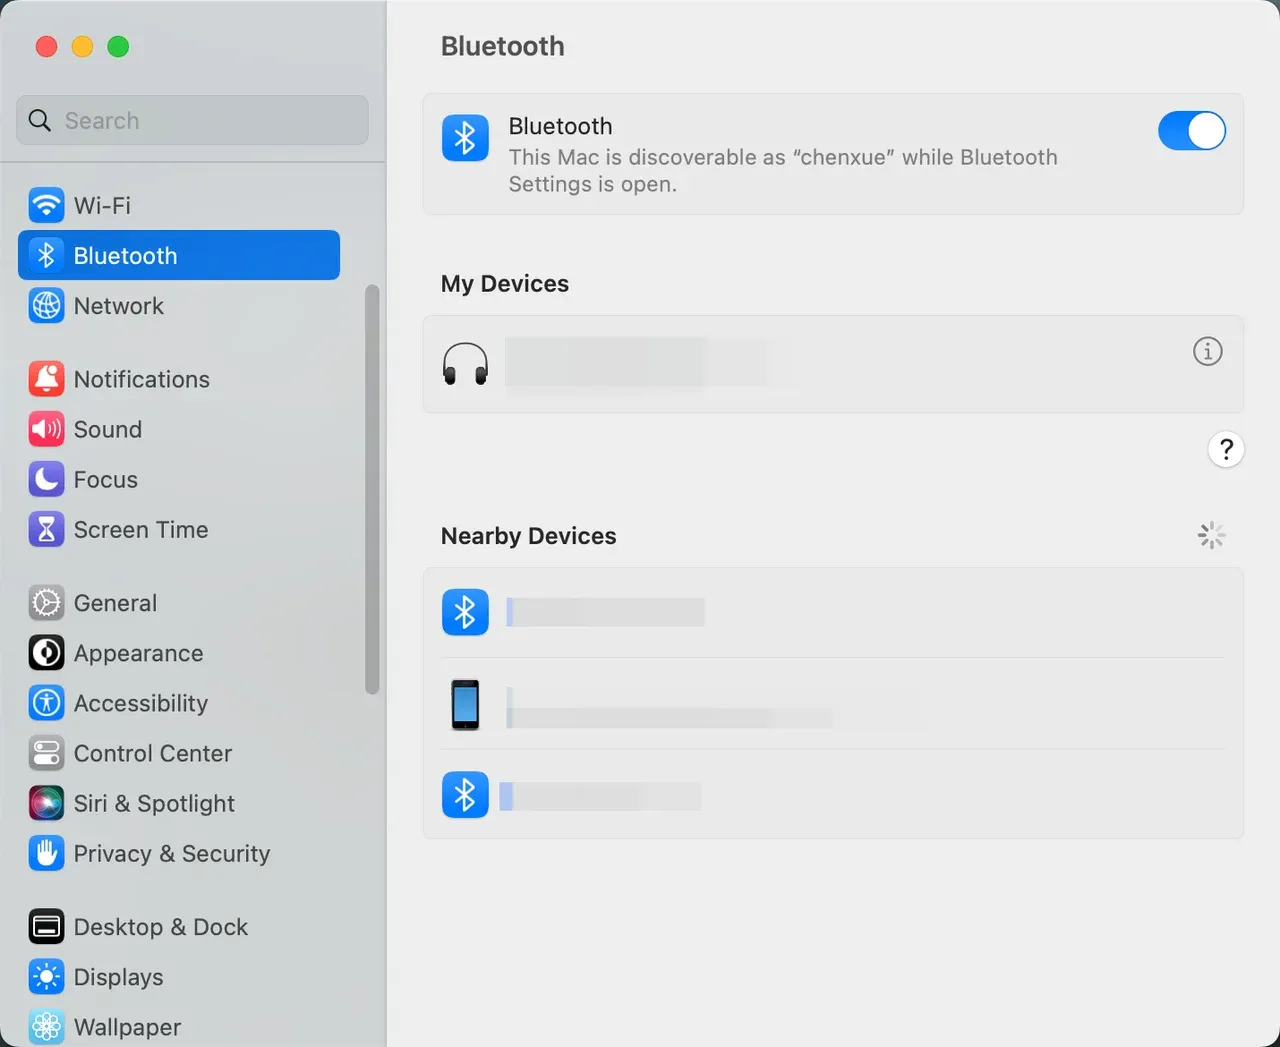Open Screen Time settings label
The height and width of the screenshot is (1047, 1280).
141,529
